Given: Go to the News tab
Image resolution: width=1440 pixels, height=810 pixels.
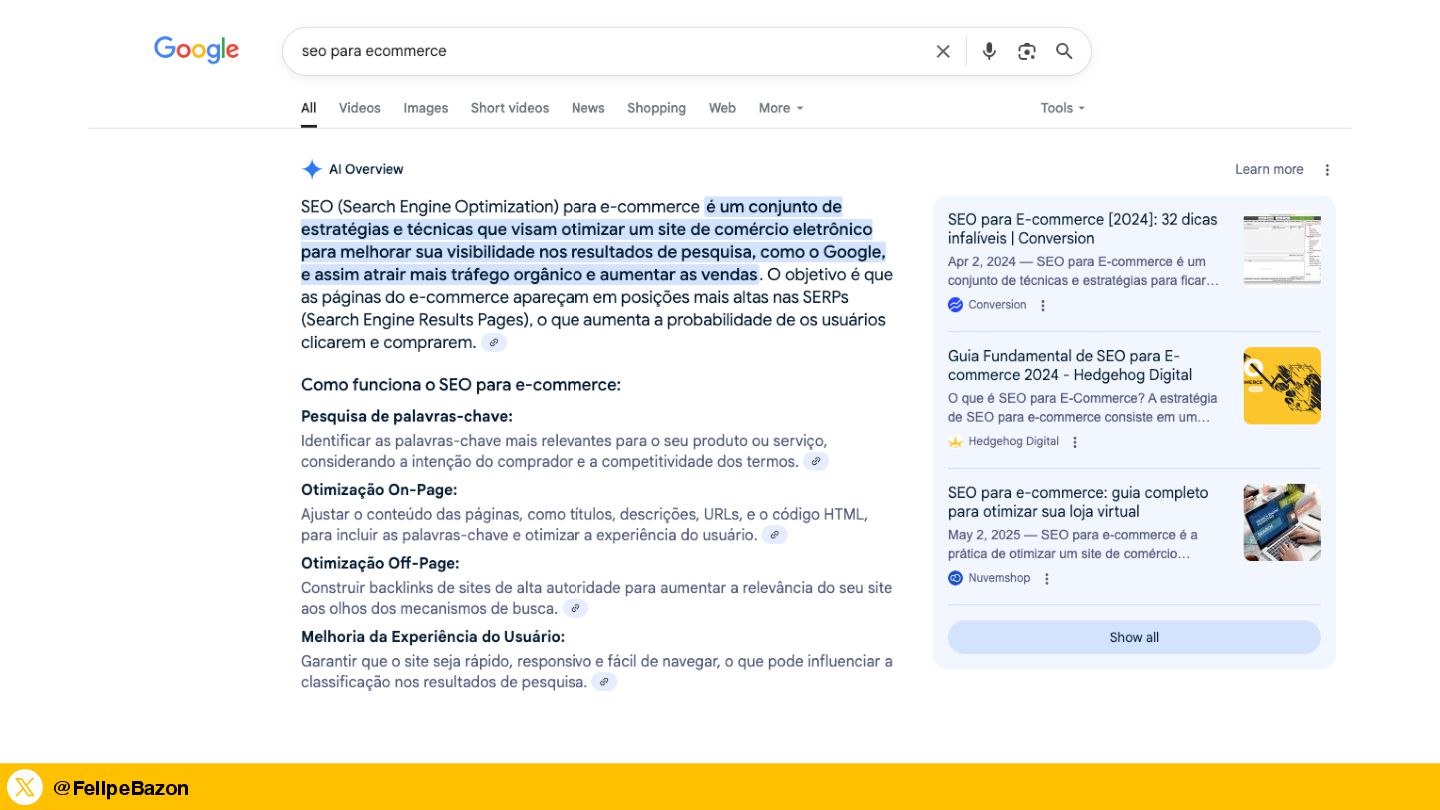Looking at the screenshot, I should 588,108.
